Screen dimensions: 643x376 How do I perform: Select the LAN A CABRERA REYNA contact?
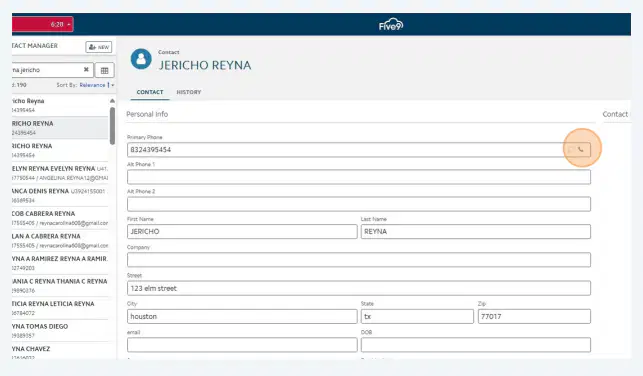(60, 240)
